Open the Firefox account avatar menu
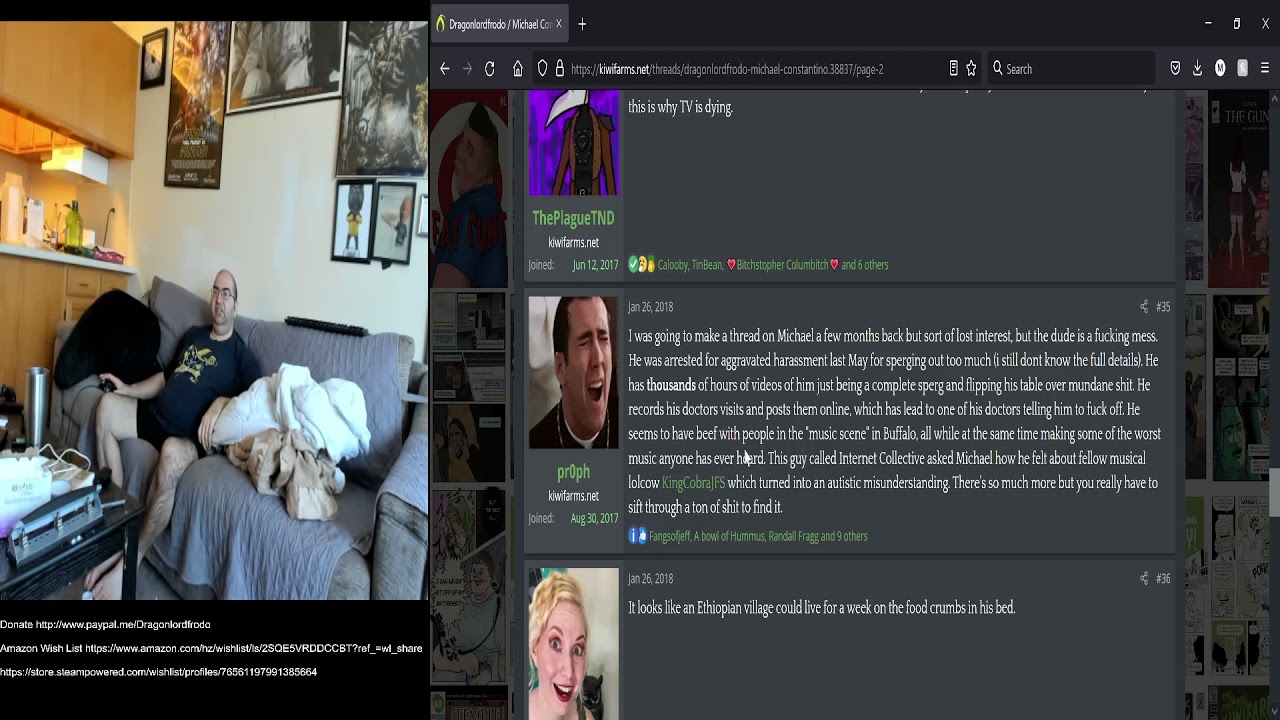This screenshot has height=720, width=1280. (x=1220, y=69)
